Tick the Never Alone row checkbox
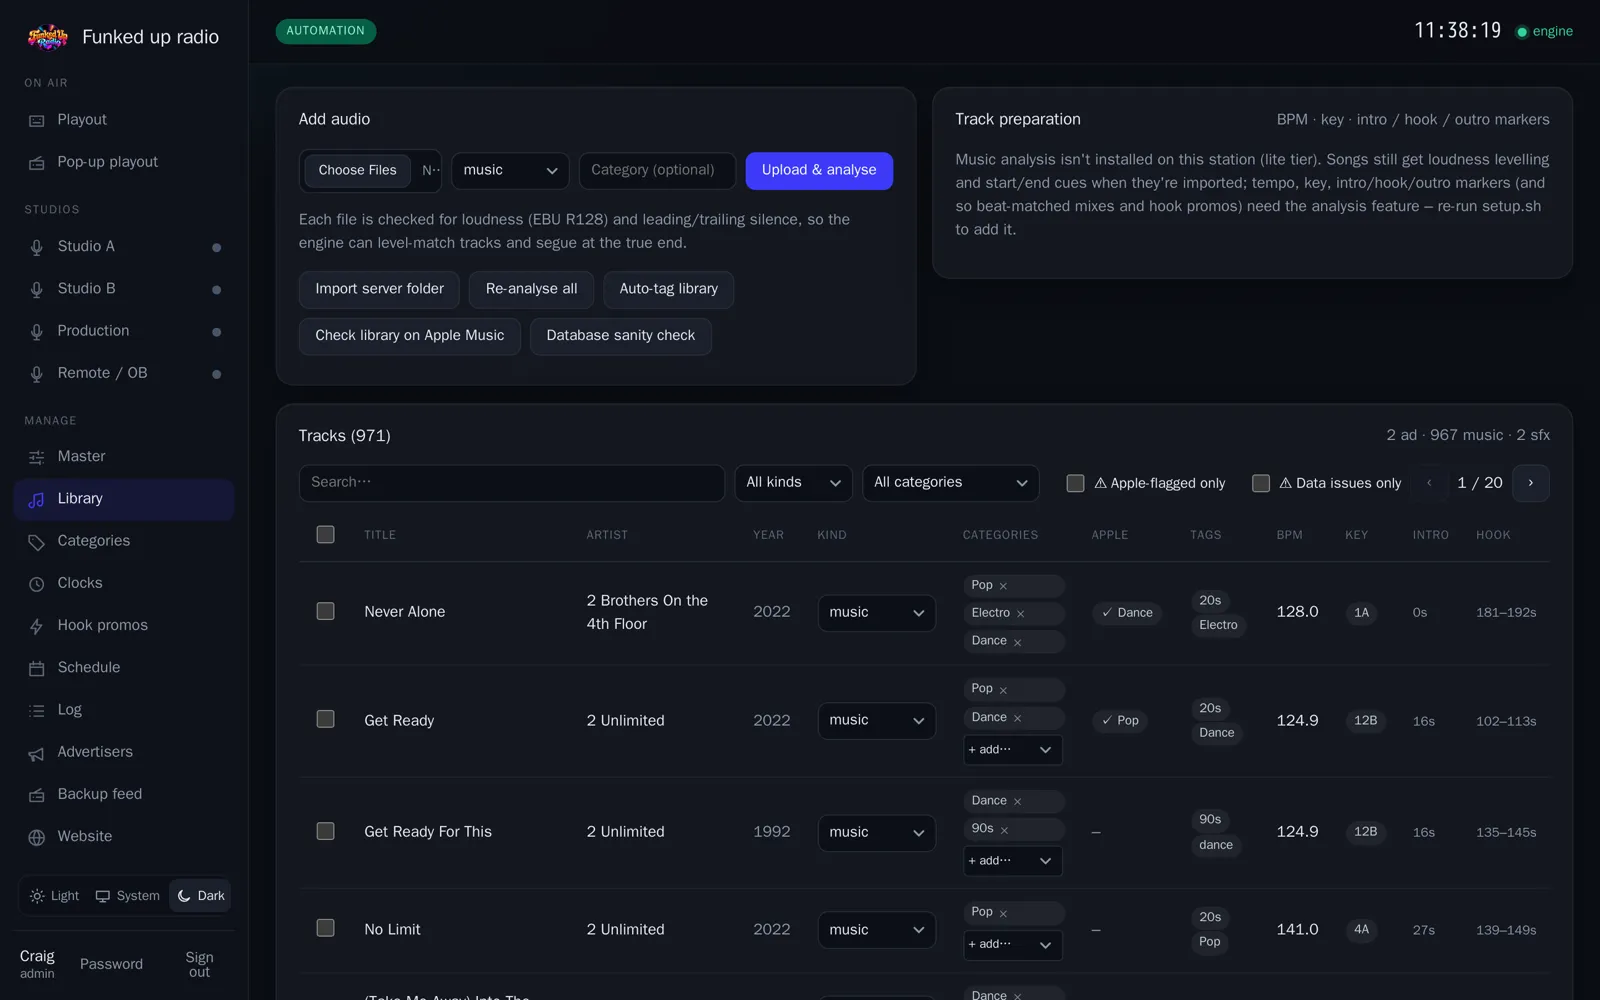Image resolution: width=1600 pixels, height=1000 pixels. 325,611
